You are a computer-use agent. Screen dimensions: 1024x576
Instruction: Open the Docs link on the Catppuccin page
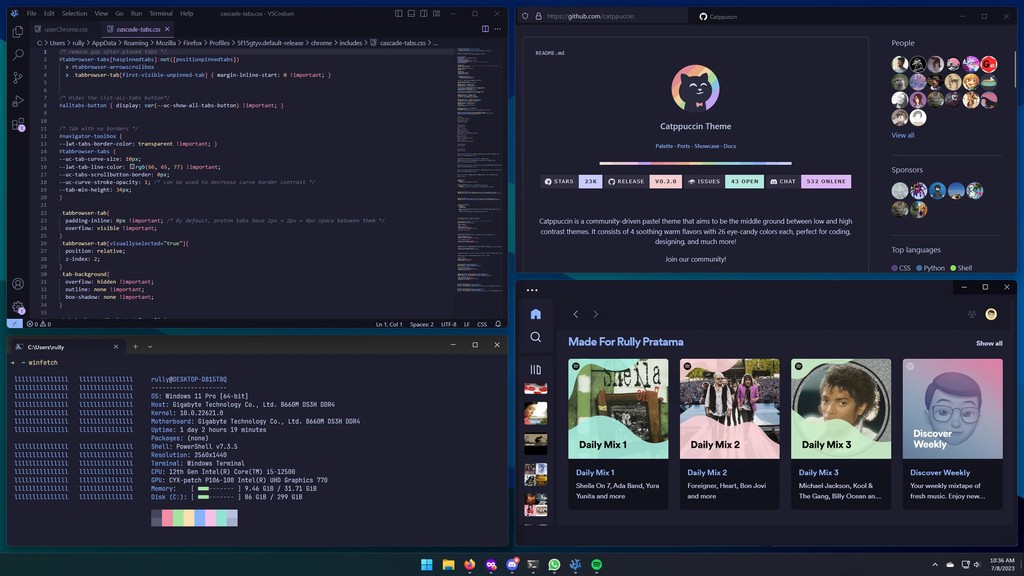point(730,146)
